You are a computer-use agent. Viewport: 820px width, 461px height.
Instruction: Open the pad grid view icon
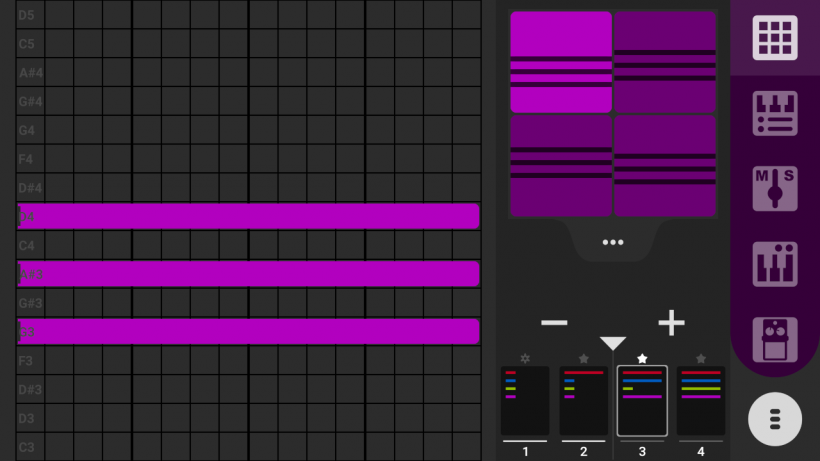(x=775, y=38)
